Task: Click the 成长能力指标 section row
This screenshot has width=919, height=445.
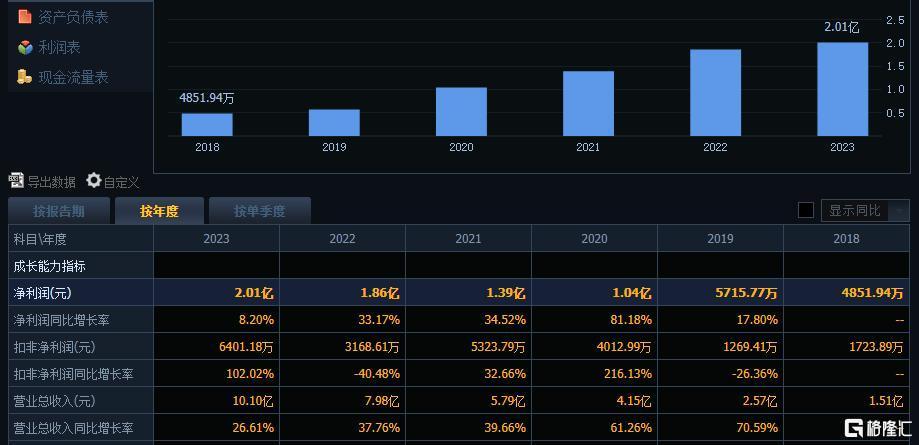Action: point(49,266)
